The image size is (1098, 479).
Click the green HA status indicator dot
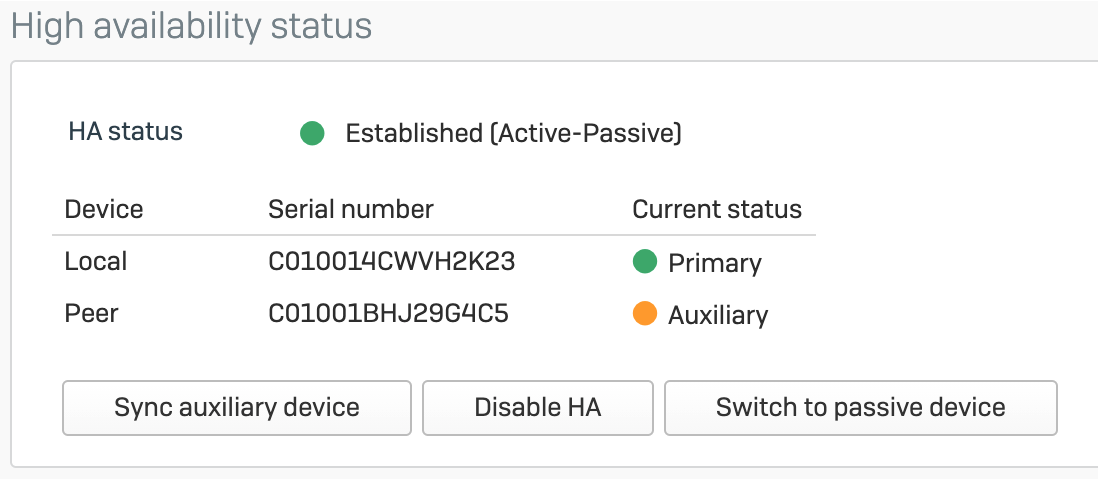click(x=312, y=133)
